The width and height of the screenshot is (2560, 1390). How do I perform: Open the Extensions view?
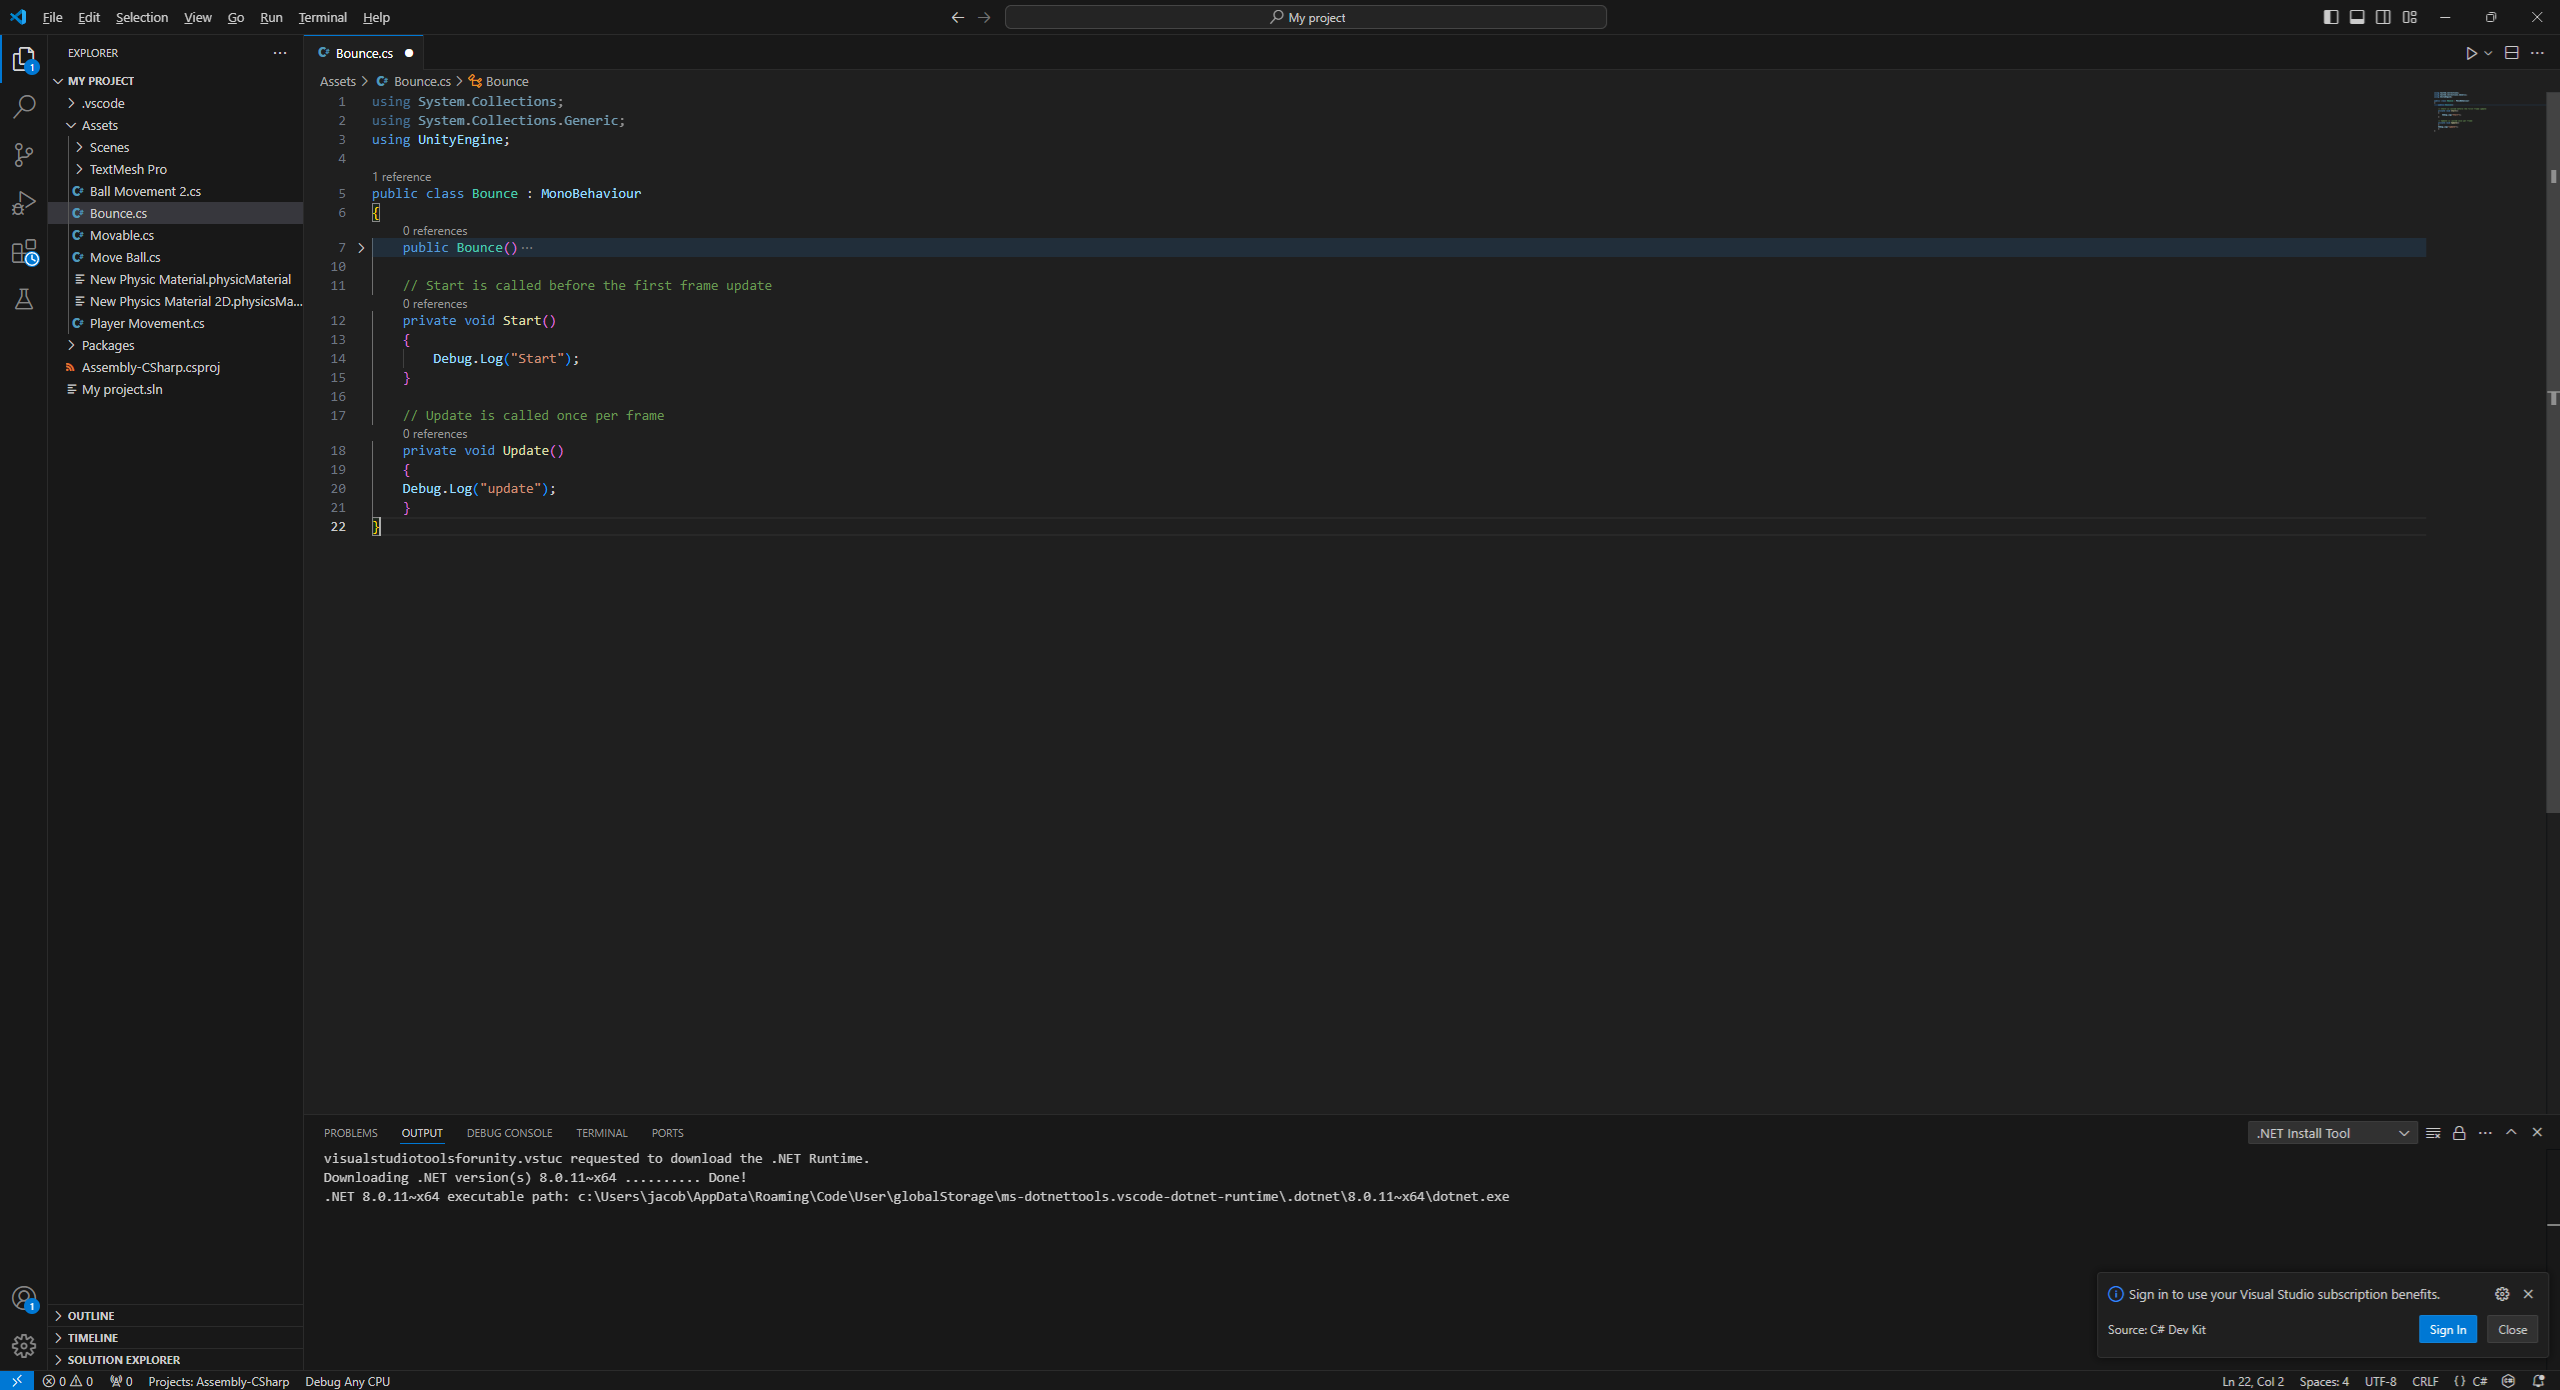(x=24, y=252)
